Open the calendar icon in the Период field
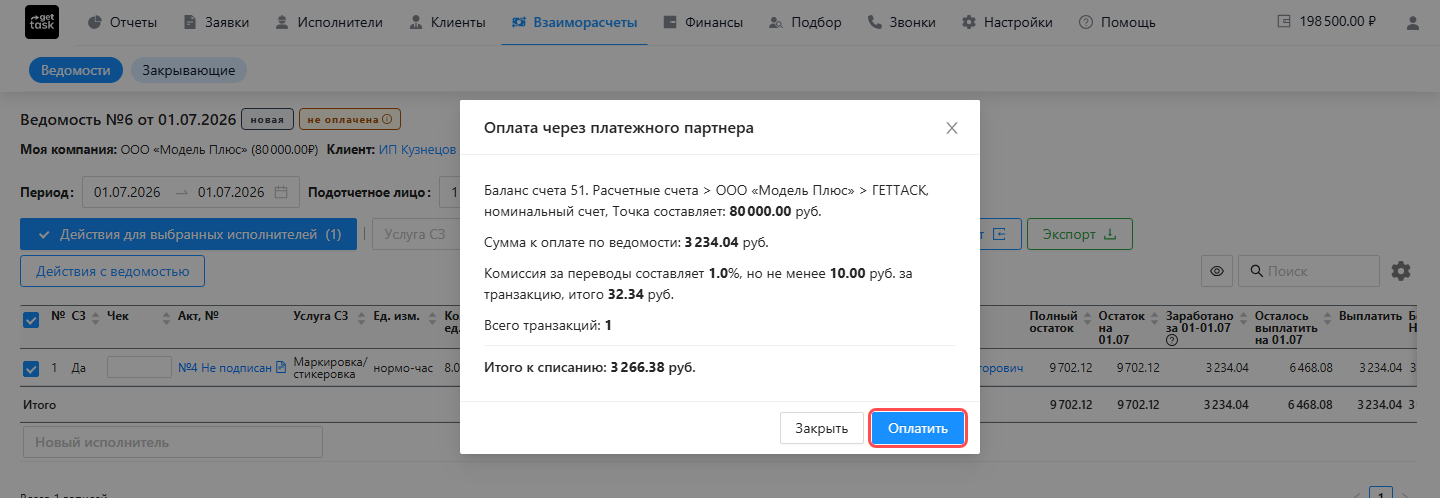 pos(282,193)
